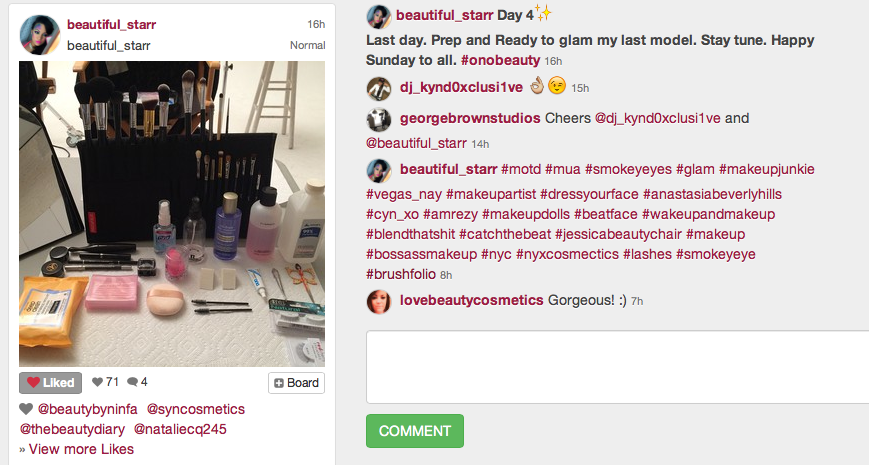Open #onobeauty hashtag link
Screen dimensions: 869x465
pos(500,60)
